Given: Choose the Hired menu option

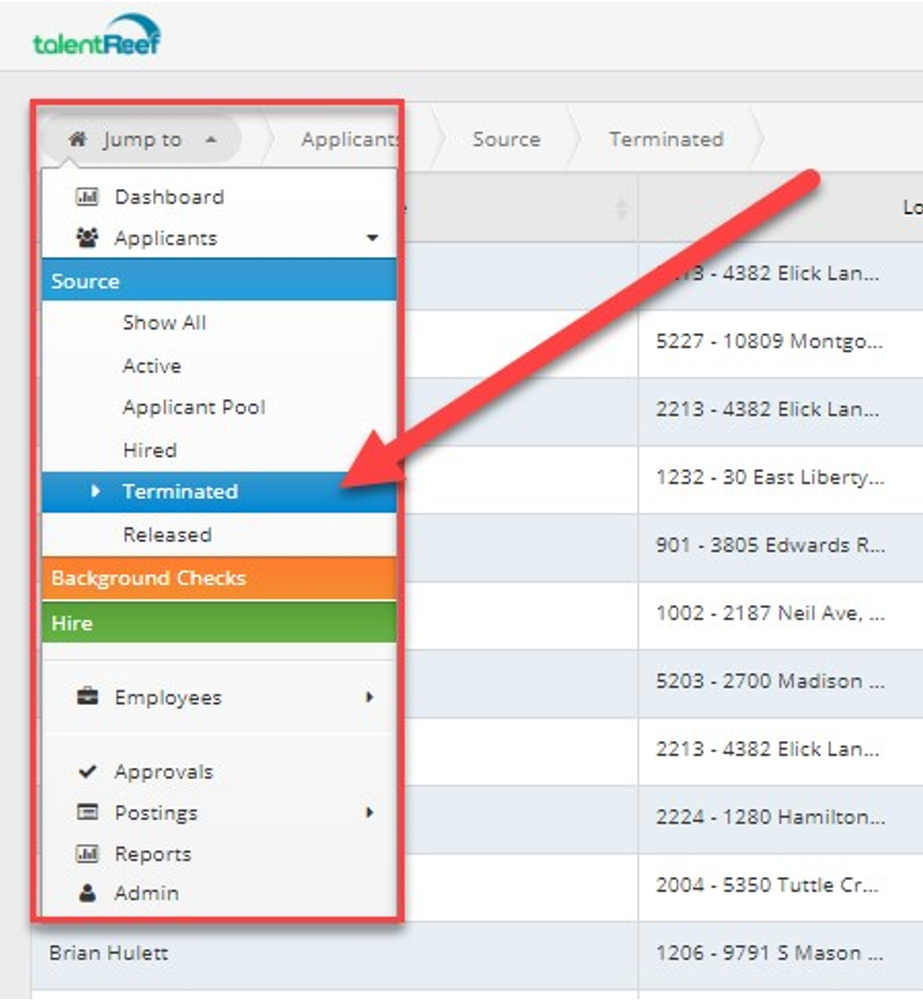Looking at the screenshot, I should (149, 450).
